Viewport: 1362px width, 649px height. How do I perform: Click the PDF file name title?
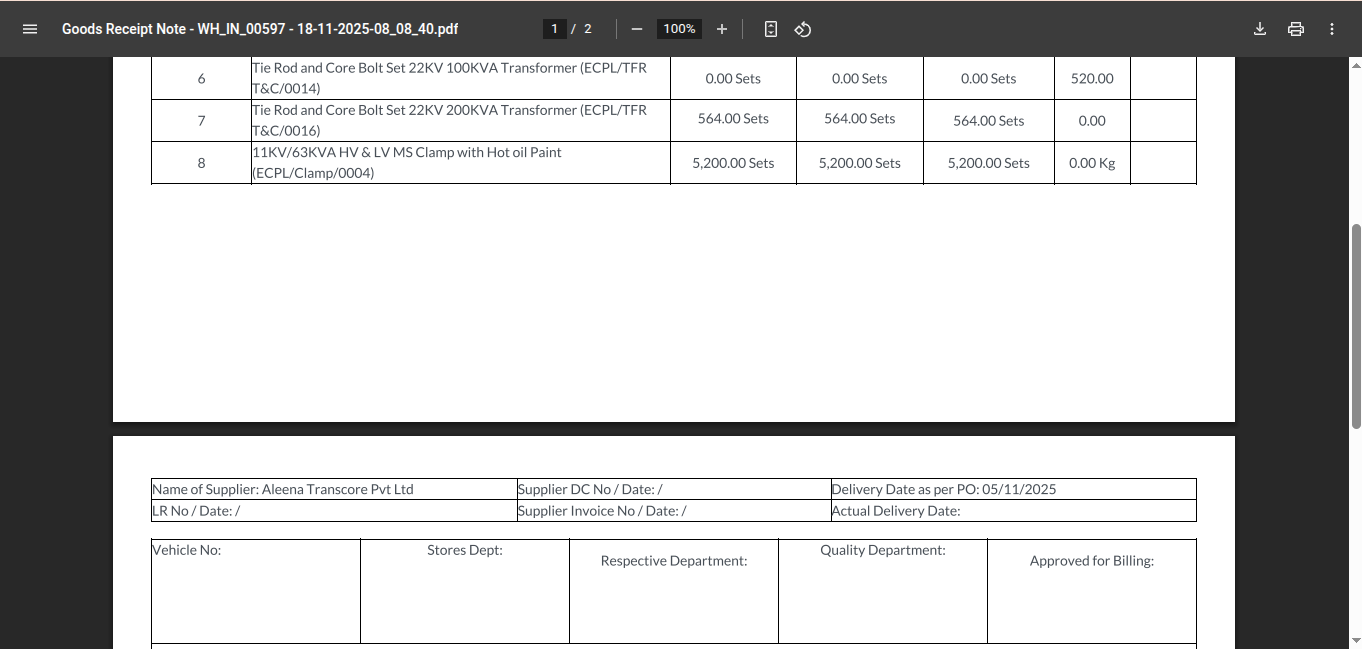click(260, 29)
